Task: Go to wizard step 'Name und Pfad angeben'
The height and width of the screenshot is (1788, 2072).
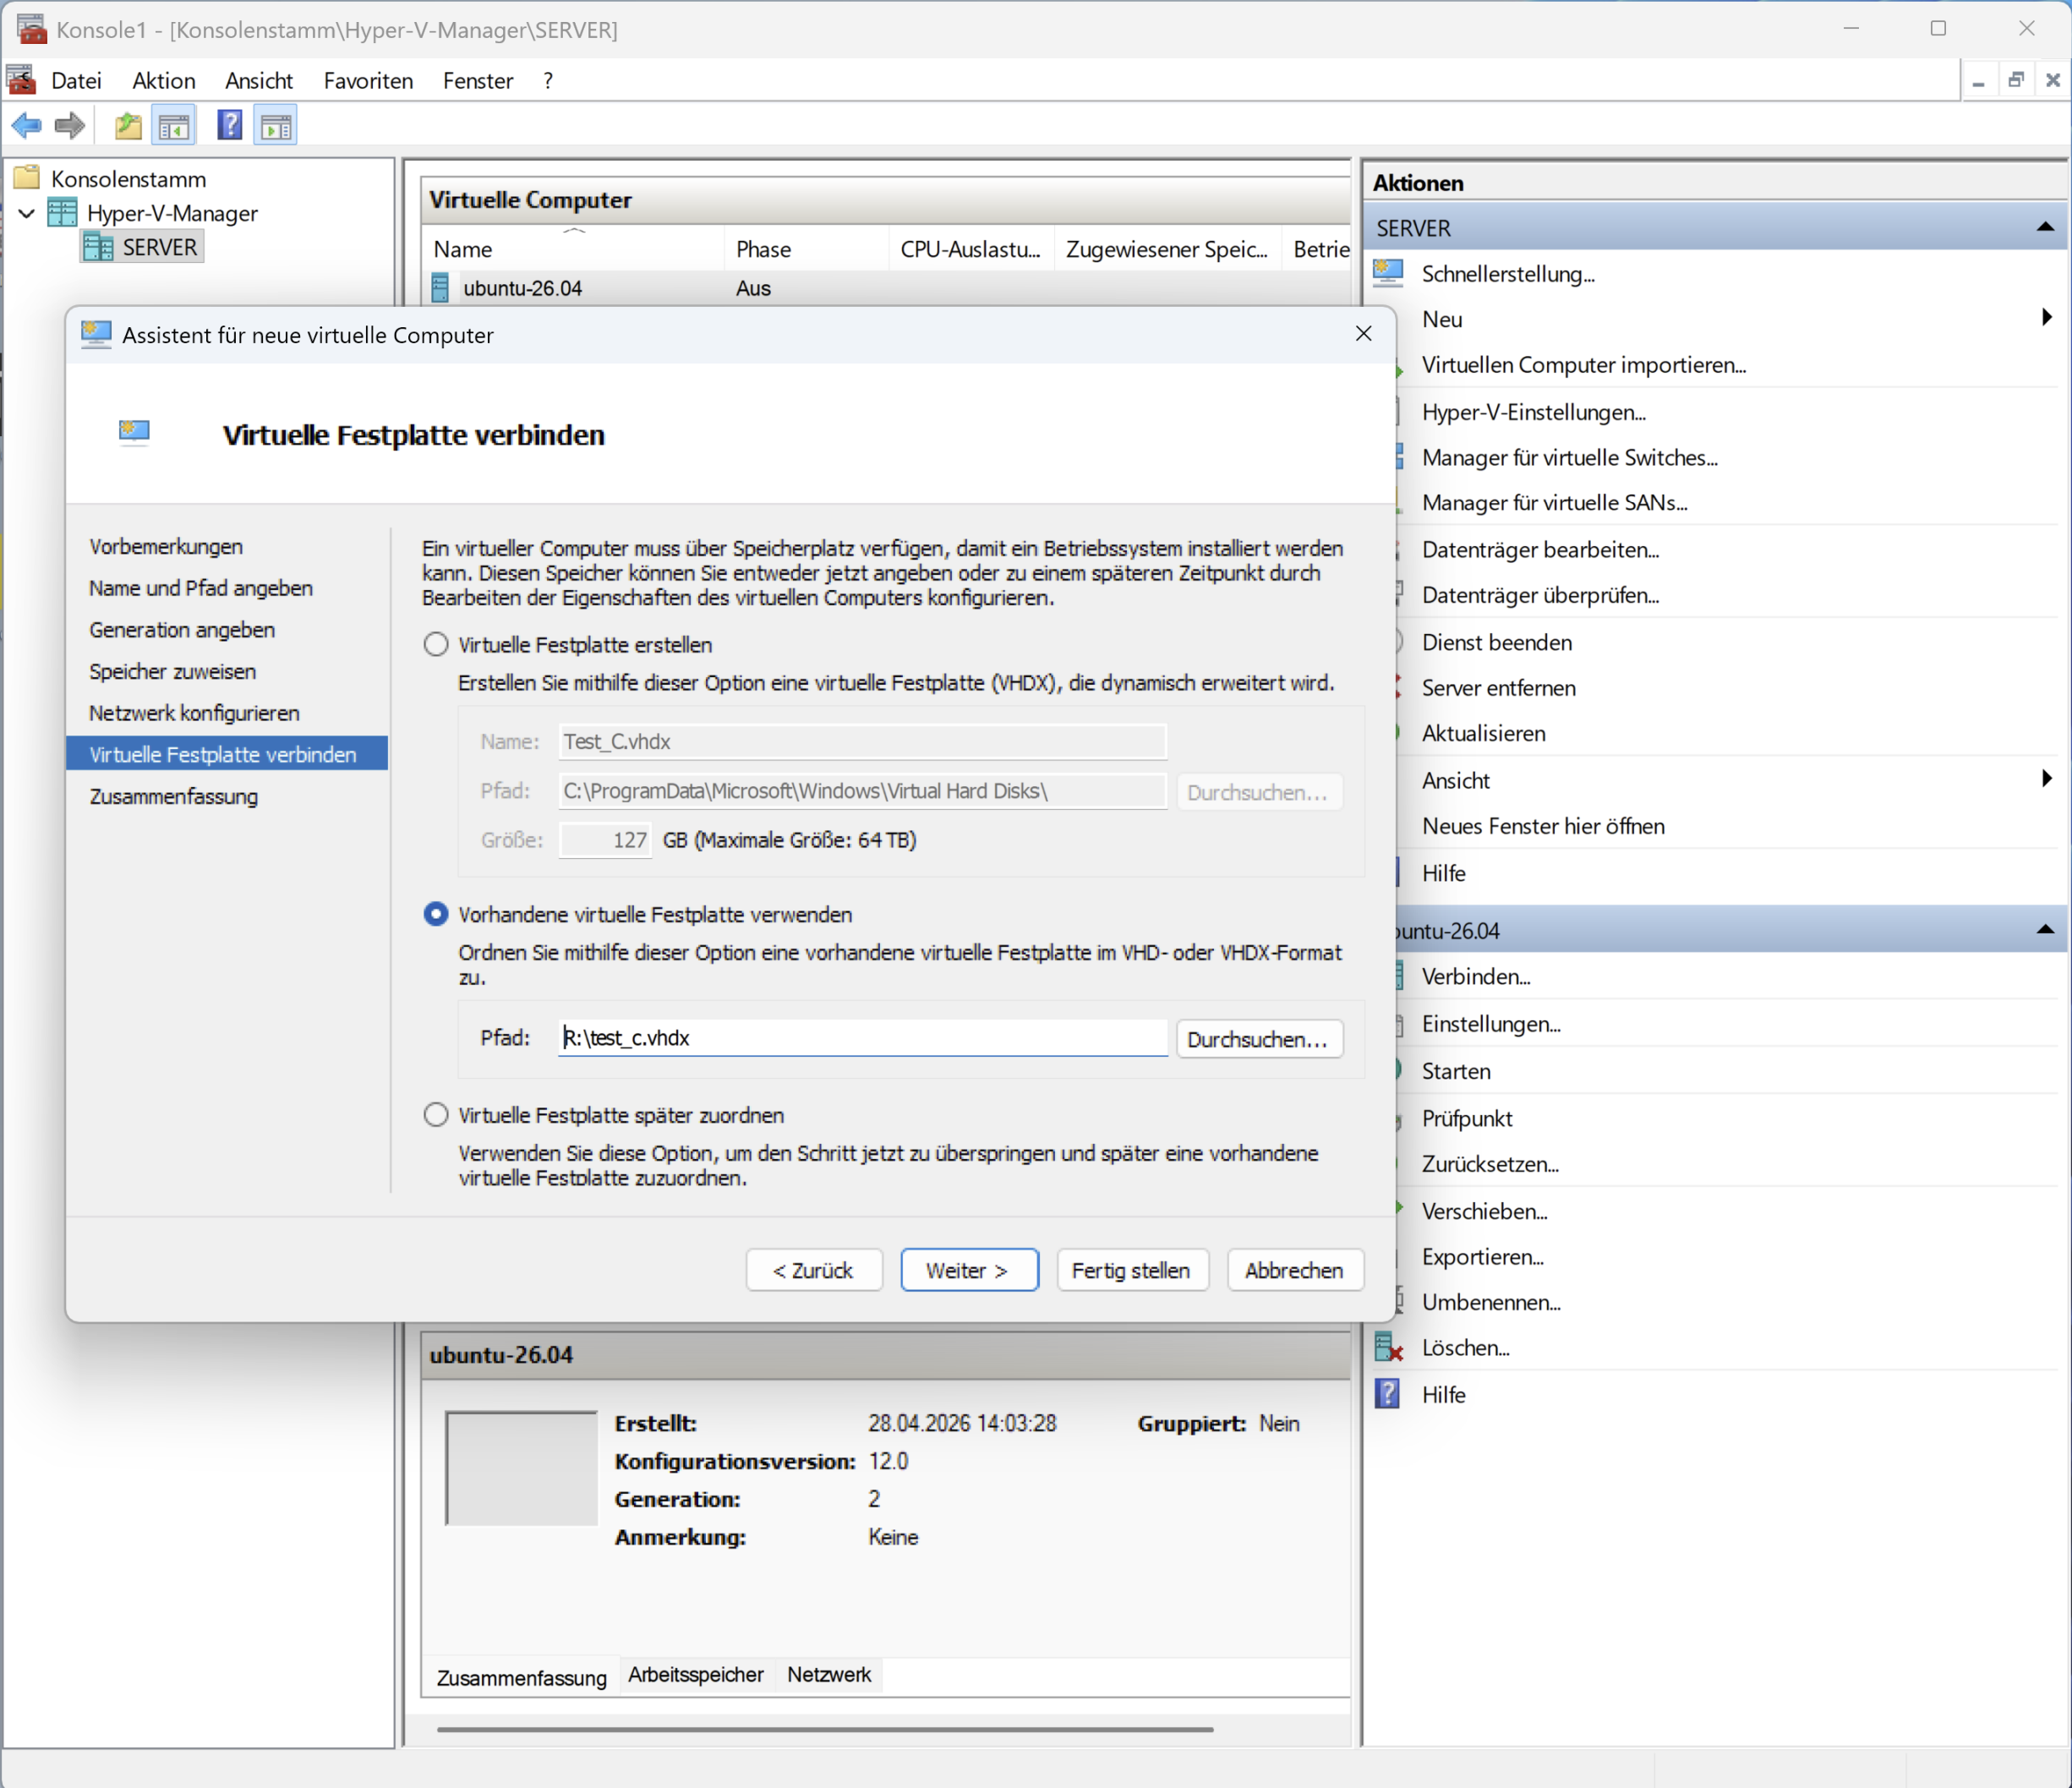Action: (x=201, y=588)
